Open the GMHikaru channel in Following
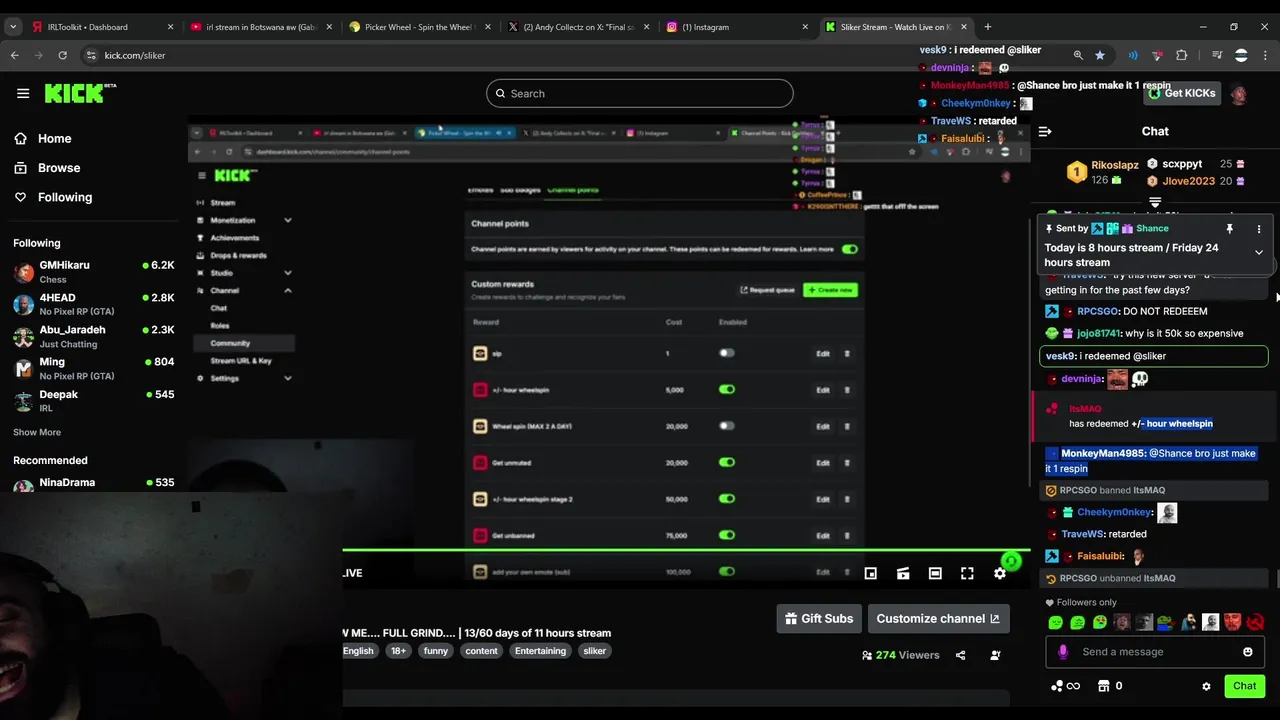This screenshot has width=1280, height=720. (94, 272)
